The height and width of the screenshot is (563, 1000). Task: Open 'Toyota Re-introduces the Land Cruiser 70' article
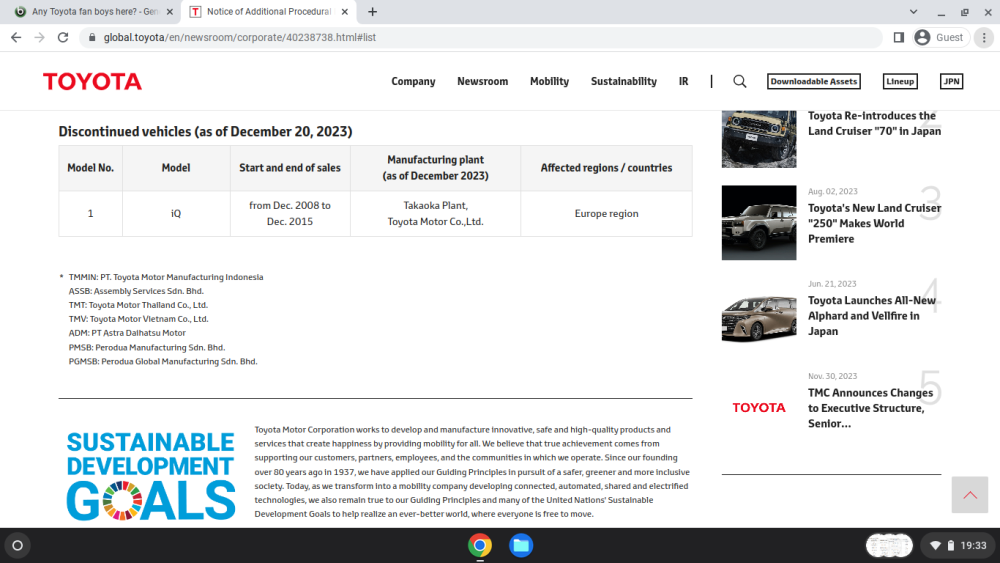(874, 124)
